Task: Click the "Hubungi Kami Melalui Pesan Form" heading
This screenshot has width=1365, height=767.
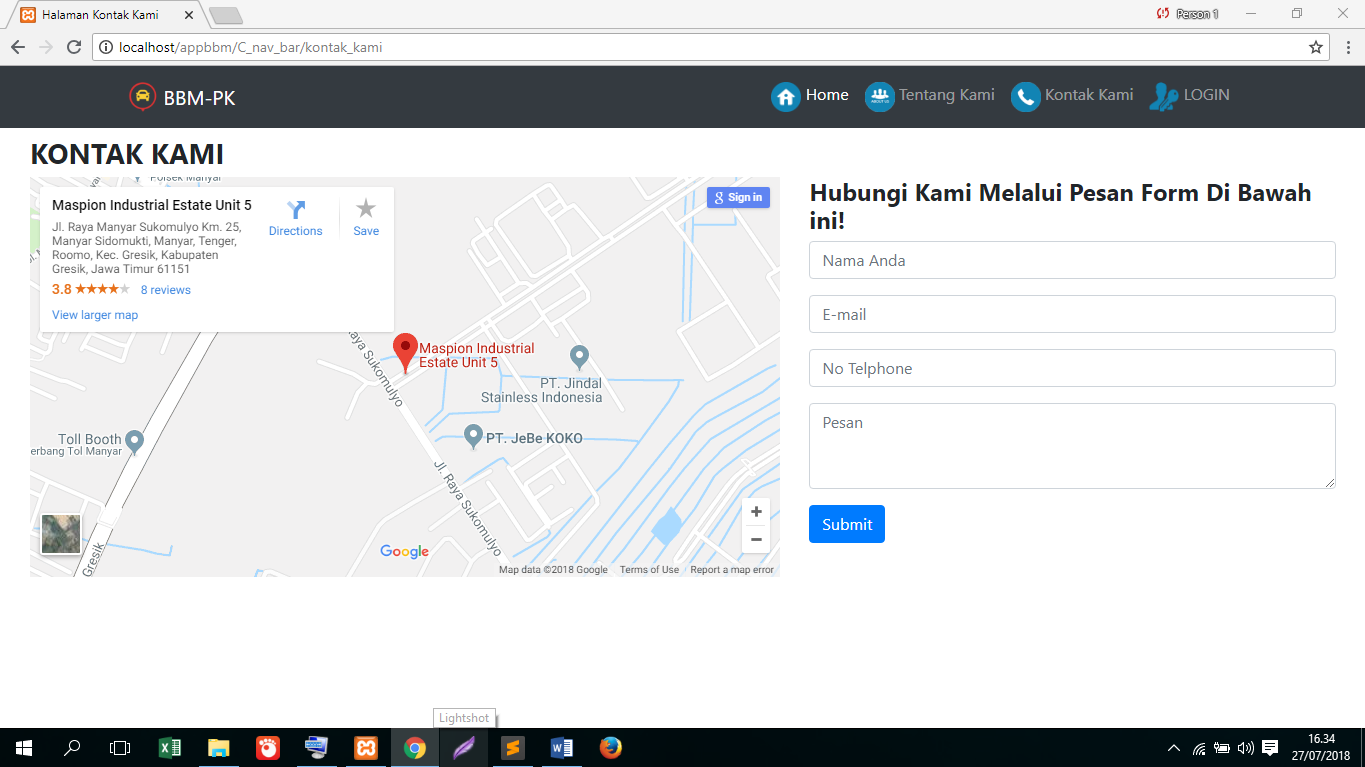Action: tap(1061, 206)
